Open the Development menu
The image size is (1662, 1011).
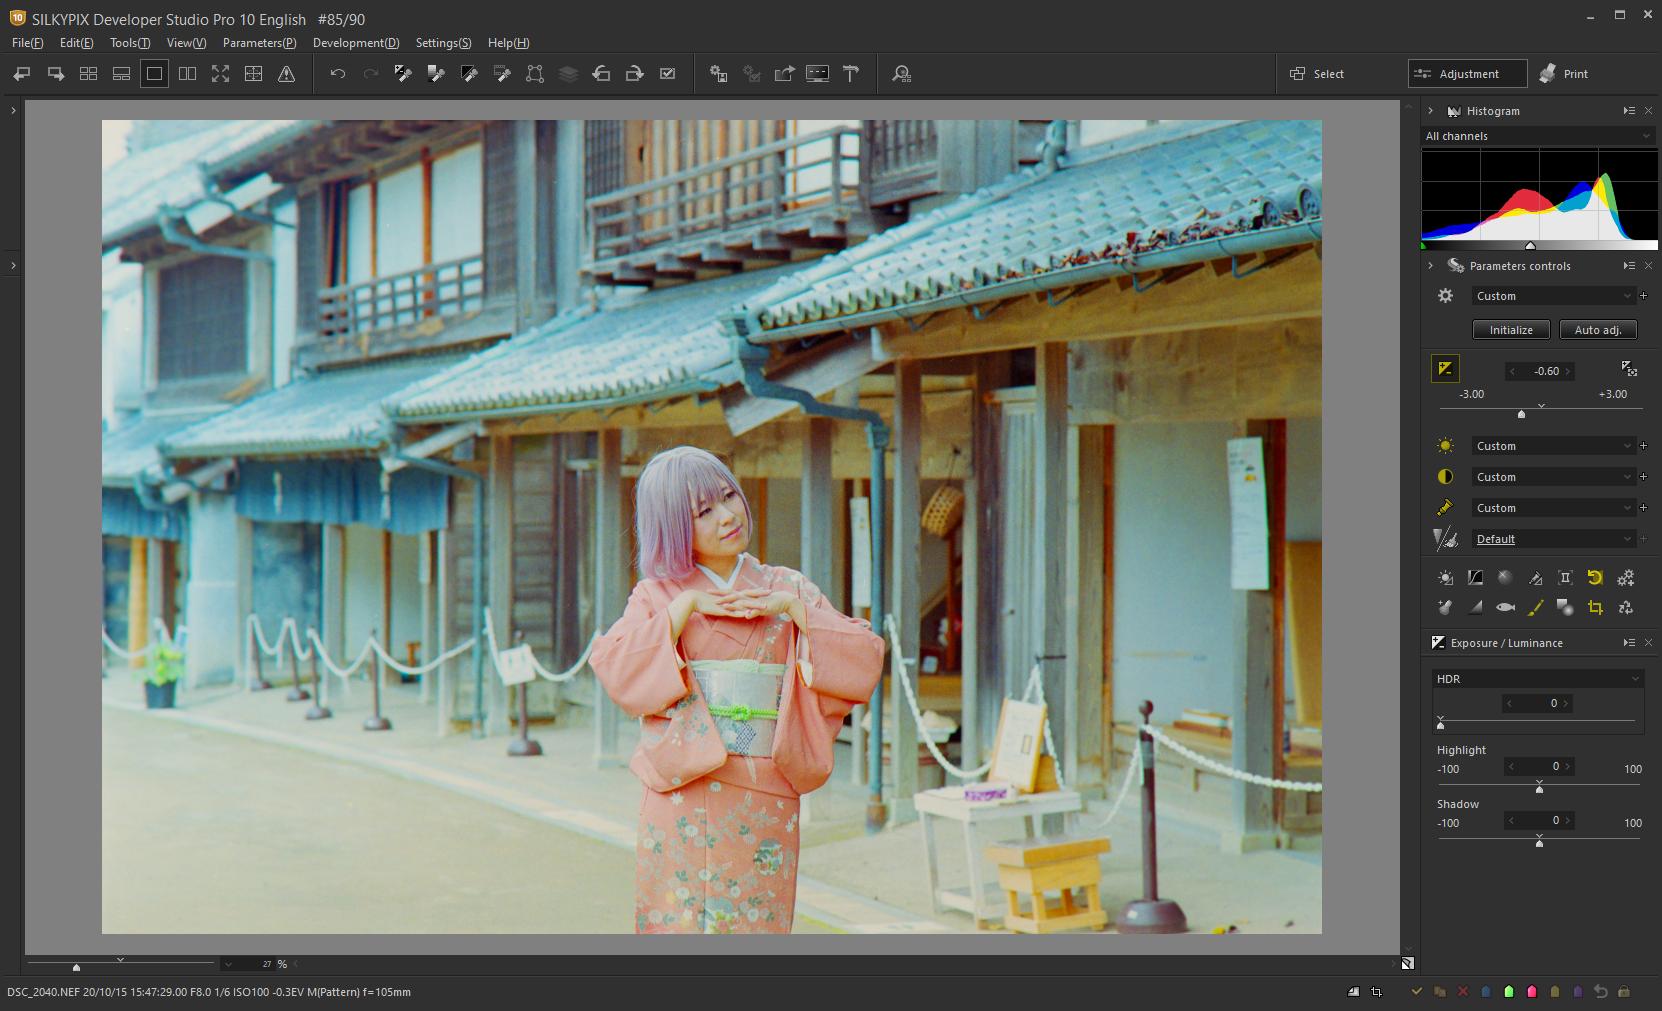point(356,43)
